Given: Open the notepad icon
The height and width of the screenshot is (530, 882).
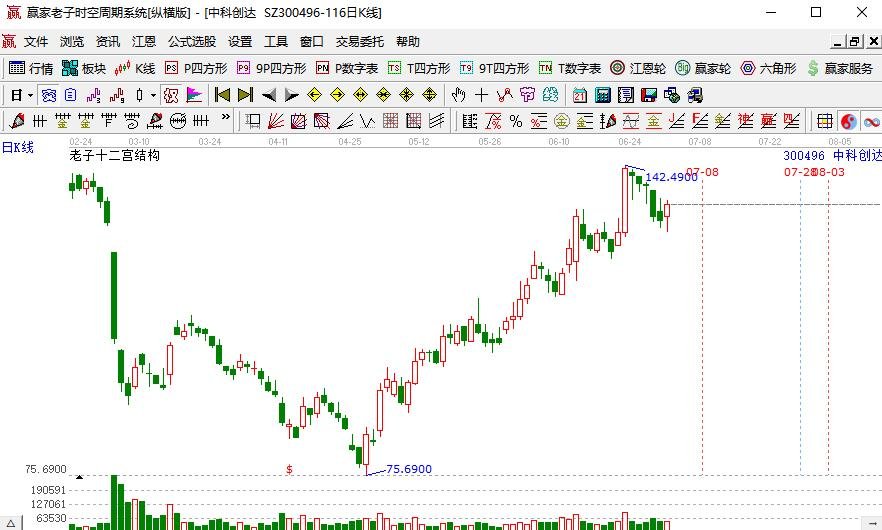Looking at the screenshot, I should (626, 95).
